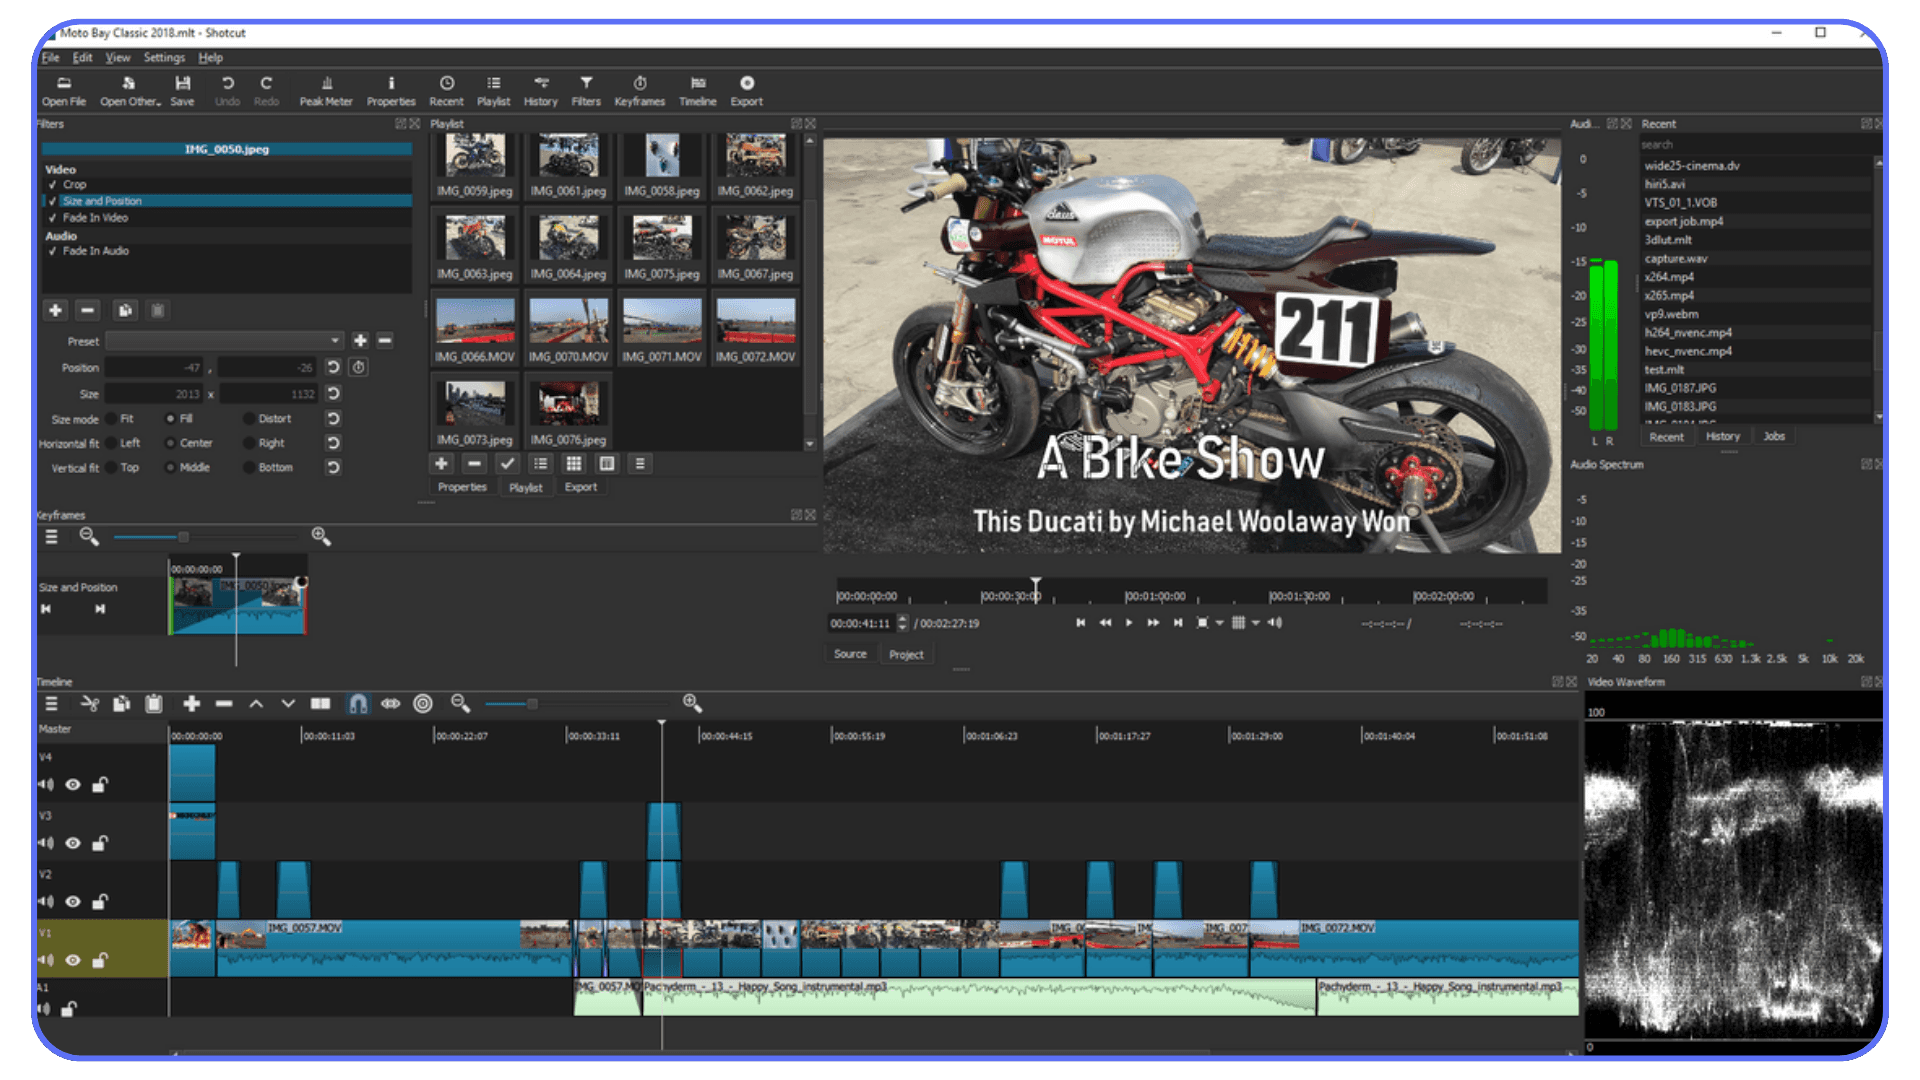
Task: Skip to the start of the player
Action: 1080,622
